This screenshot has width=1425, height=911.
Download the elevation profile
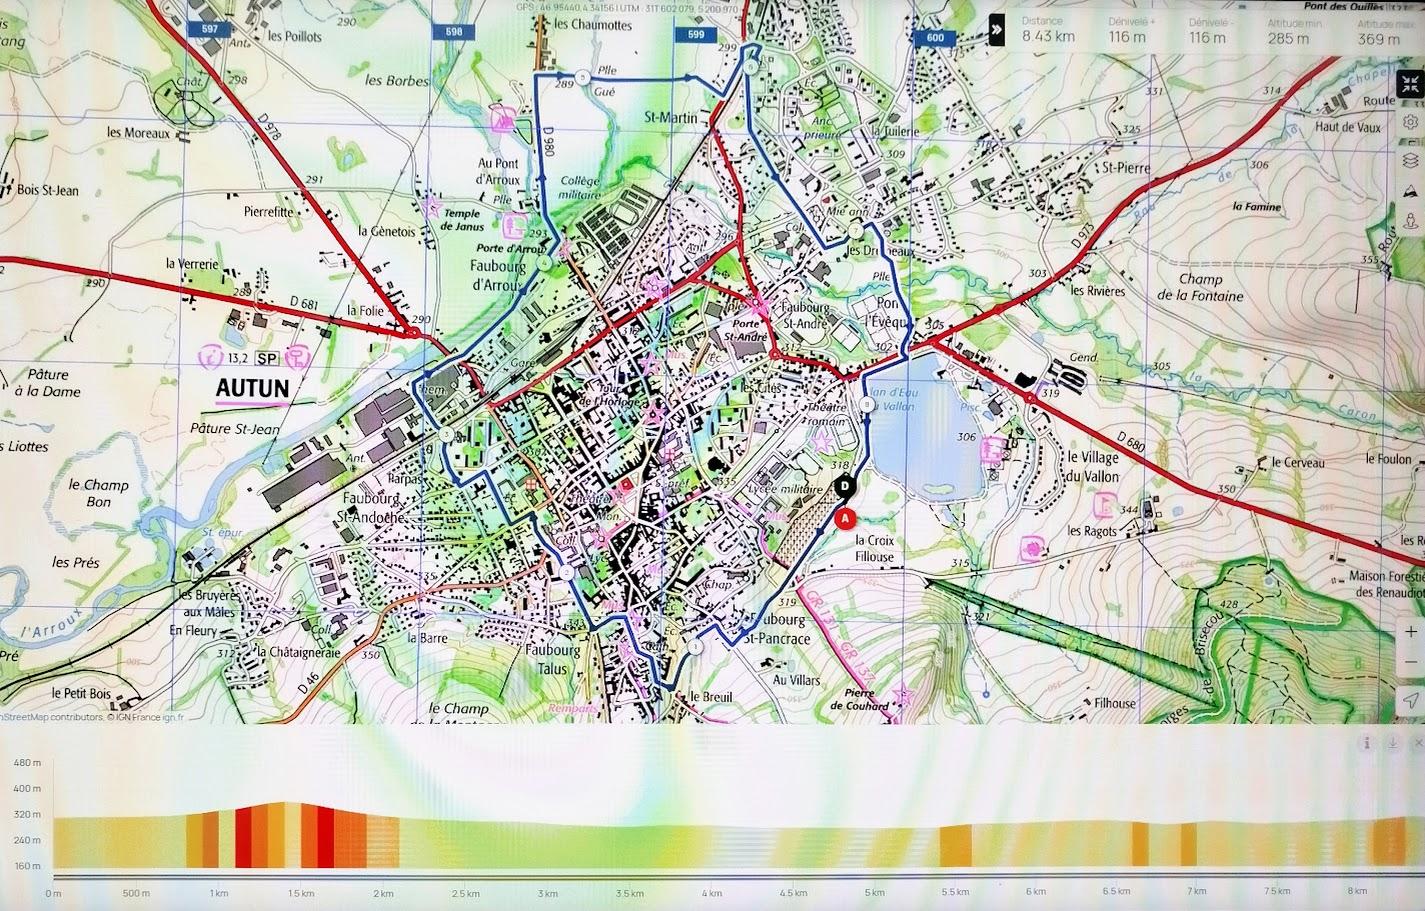coord(1391,743)
